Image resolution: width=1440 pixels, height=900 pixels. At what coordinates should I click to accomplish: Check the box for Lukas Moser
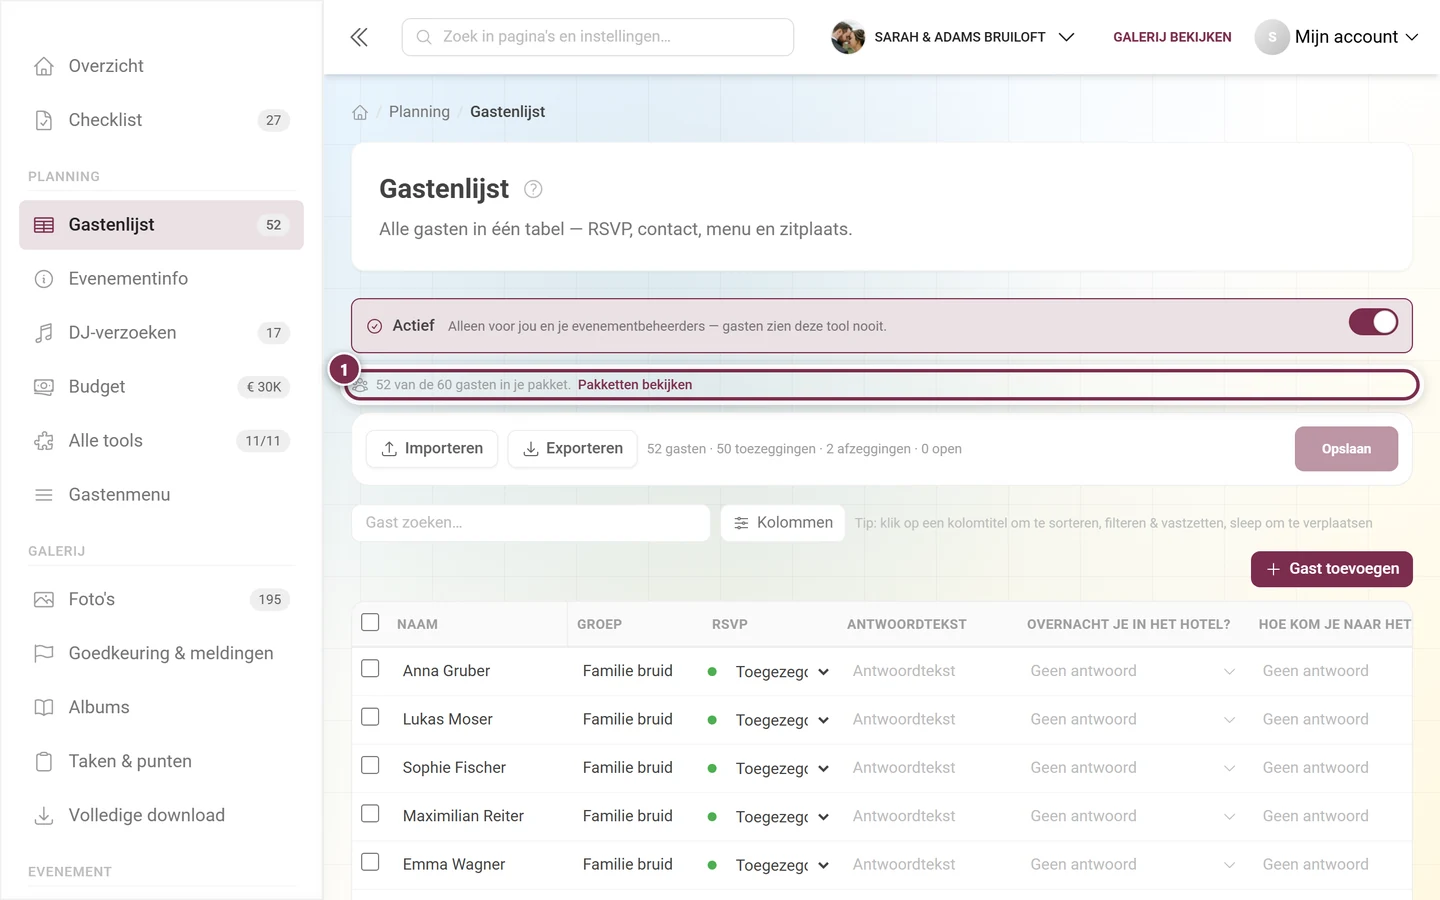370,717
